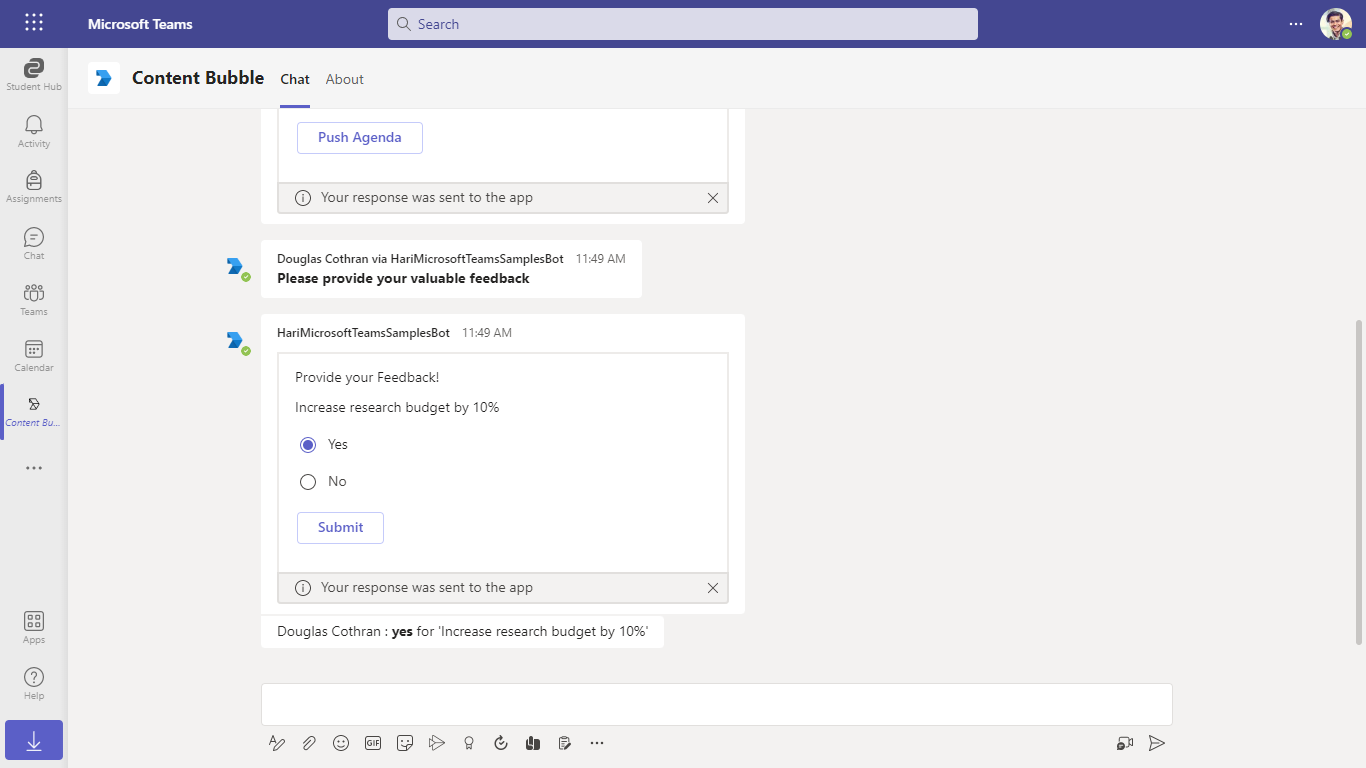Screen dimensions: 1366x768
Task: Select Content Bubble app in sidebar
Action: point(34,411)
